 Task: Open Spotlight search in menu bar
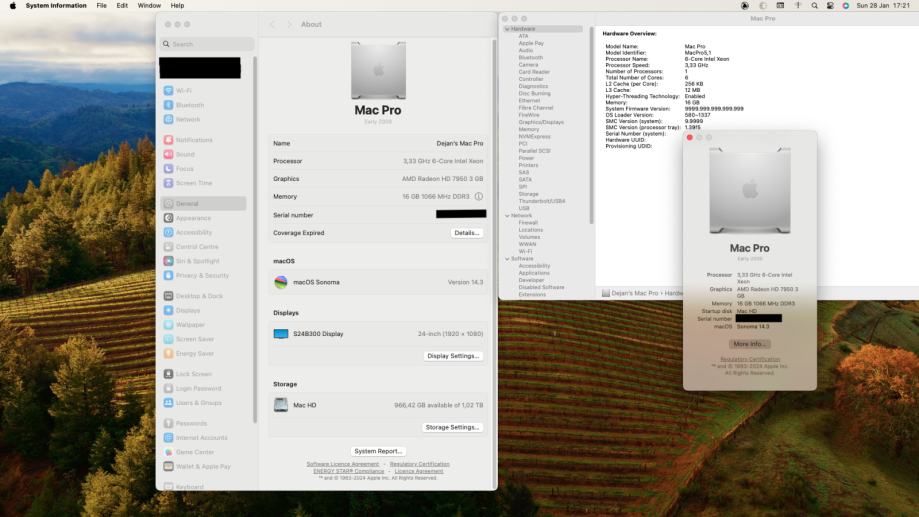click(x=814, y=5)
